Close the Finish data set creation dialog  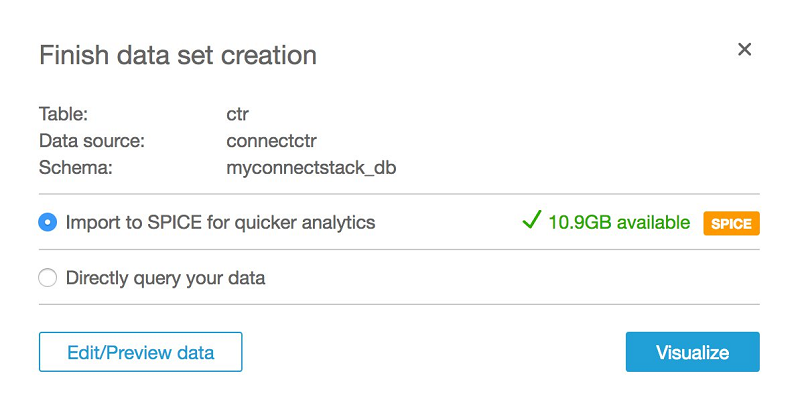coord(744,49)
